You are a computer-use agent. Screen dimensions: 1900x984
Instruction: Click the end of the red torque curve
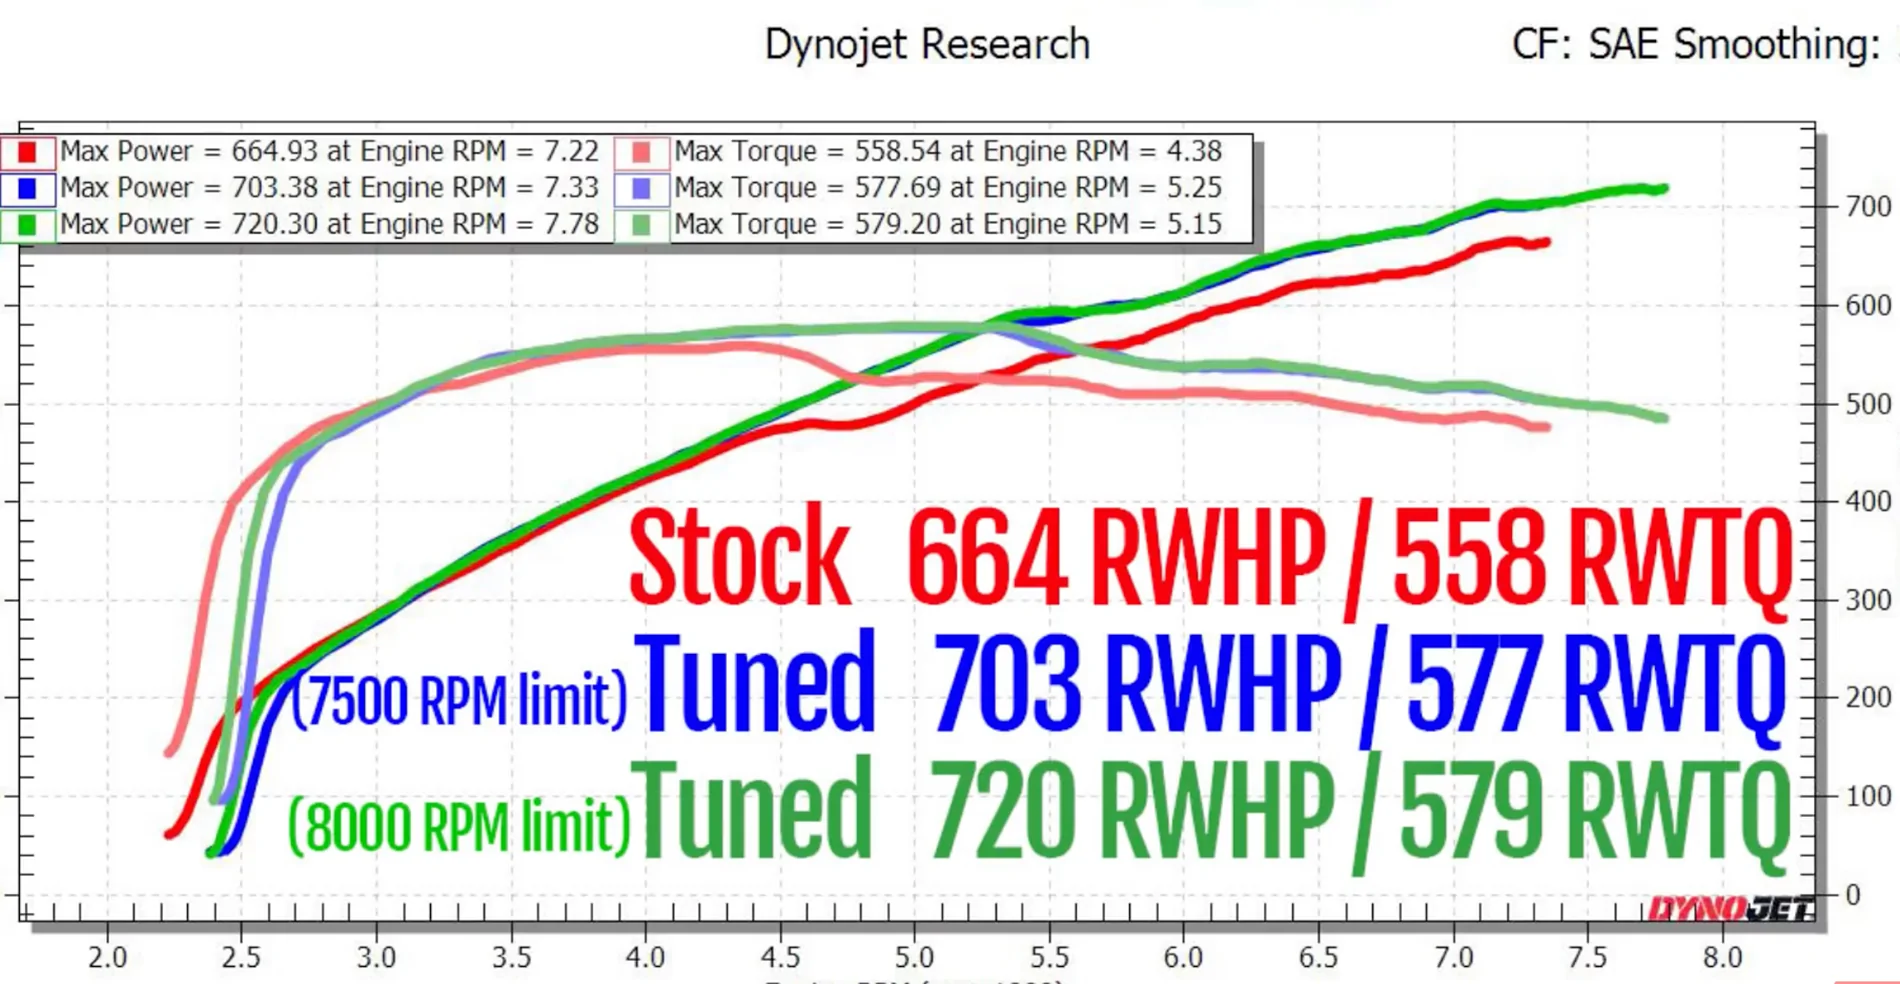point(1545,427)
